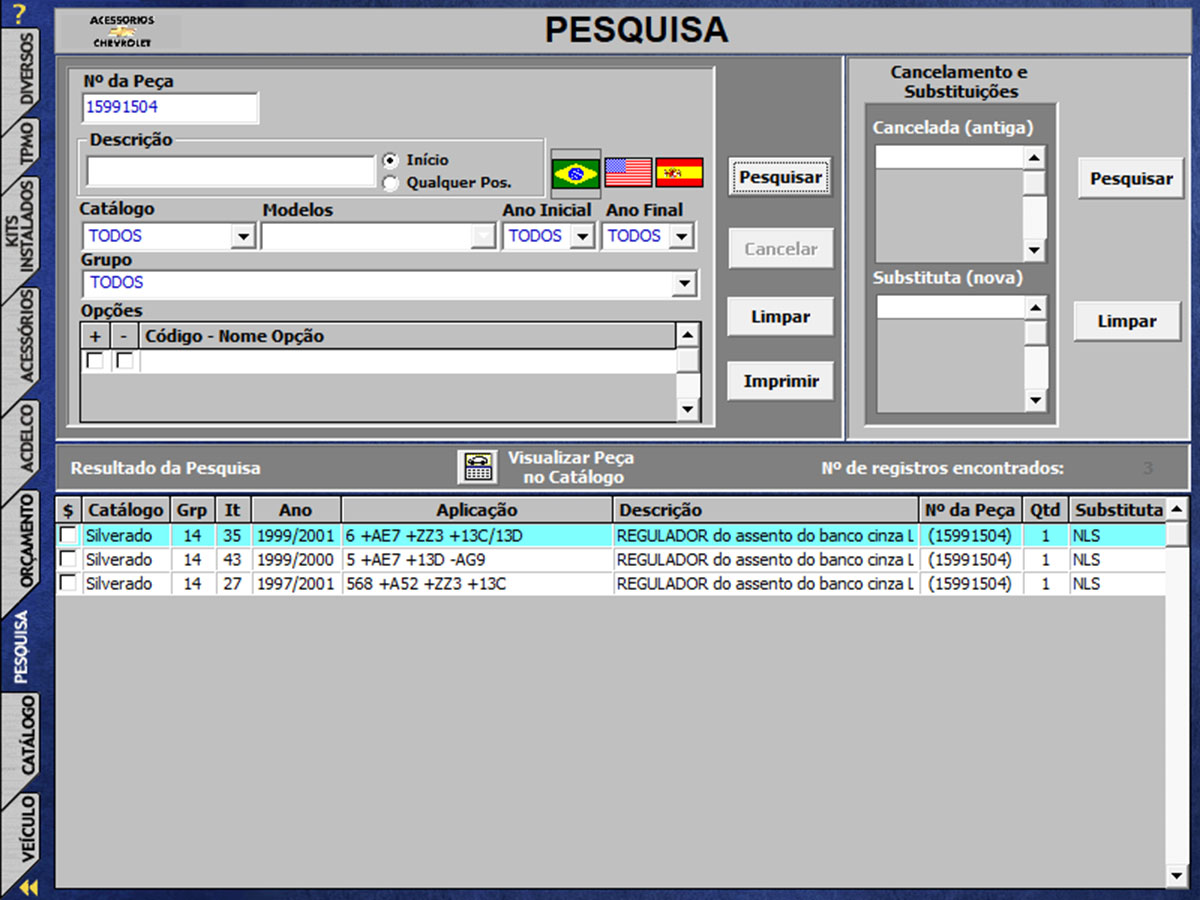Image resolution: width=1200 pixels, height=900 pixels.
Task: Check the box for the It 35 row
Action: click(68, 535)
